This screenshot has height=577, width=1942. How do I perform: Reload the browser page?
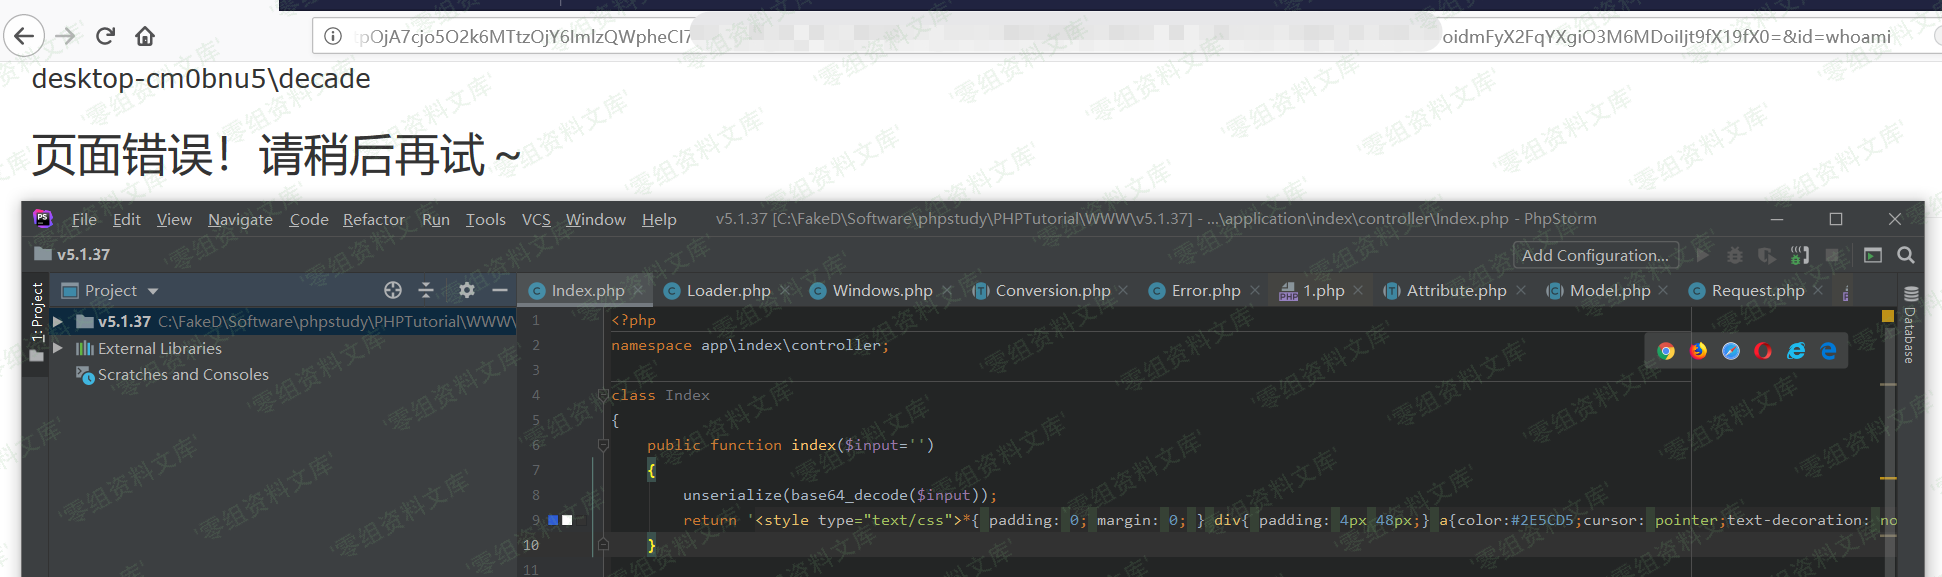[105, 37]
